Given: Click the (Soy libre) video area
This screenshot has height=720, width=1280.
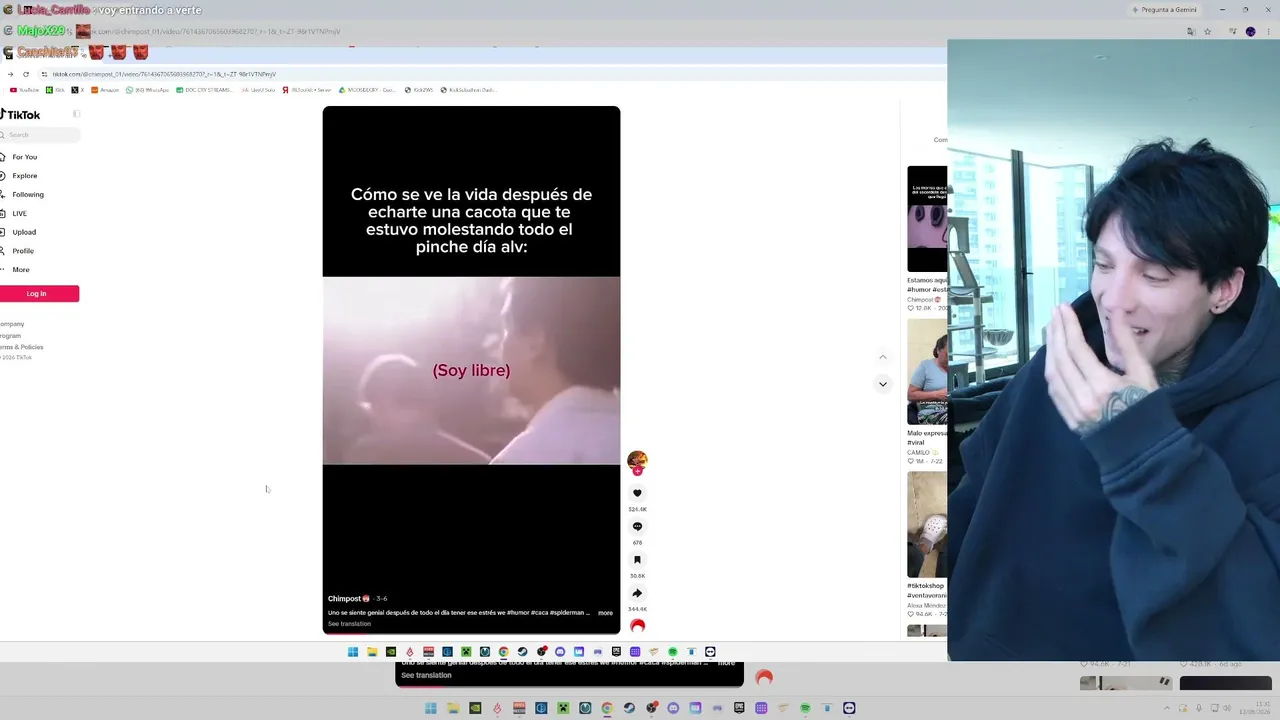Looking at the screenshot, I should tap(471, 370).
